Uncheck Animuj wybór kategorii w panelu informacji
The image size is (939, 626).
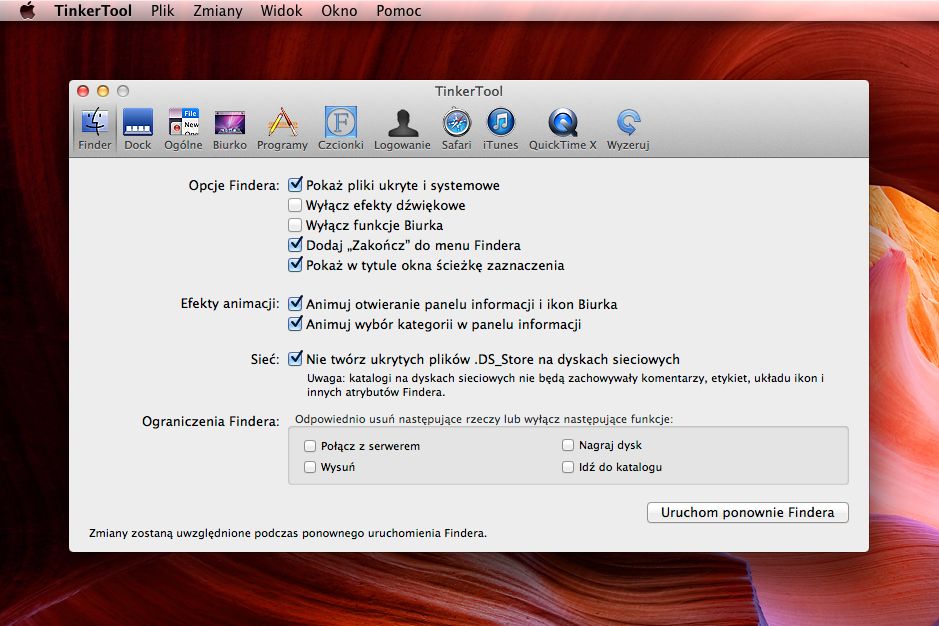click(295, 323)
